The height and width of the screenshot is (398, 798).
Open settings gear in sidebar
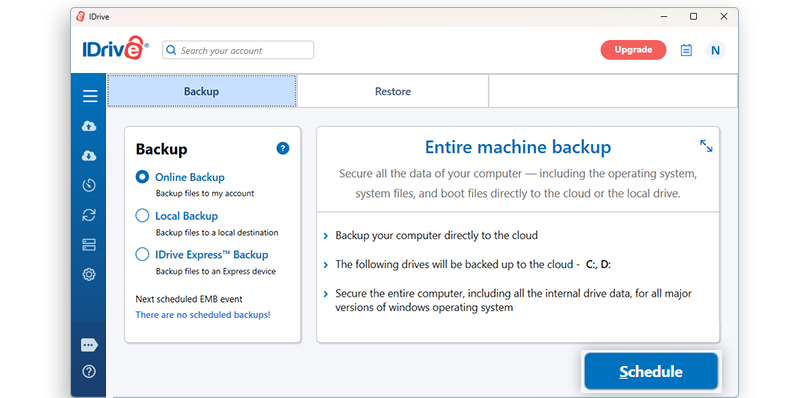(89, 275)
